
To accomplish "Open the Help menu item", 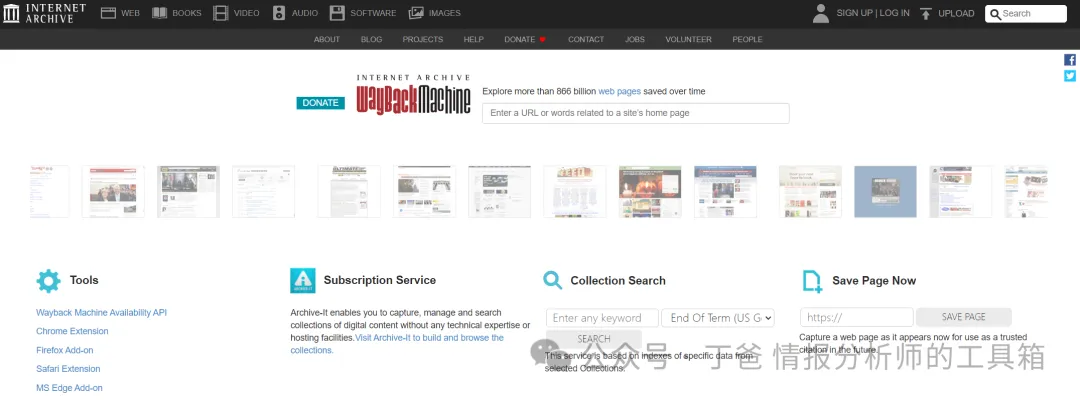I will pos(474,39).
